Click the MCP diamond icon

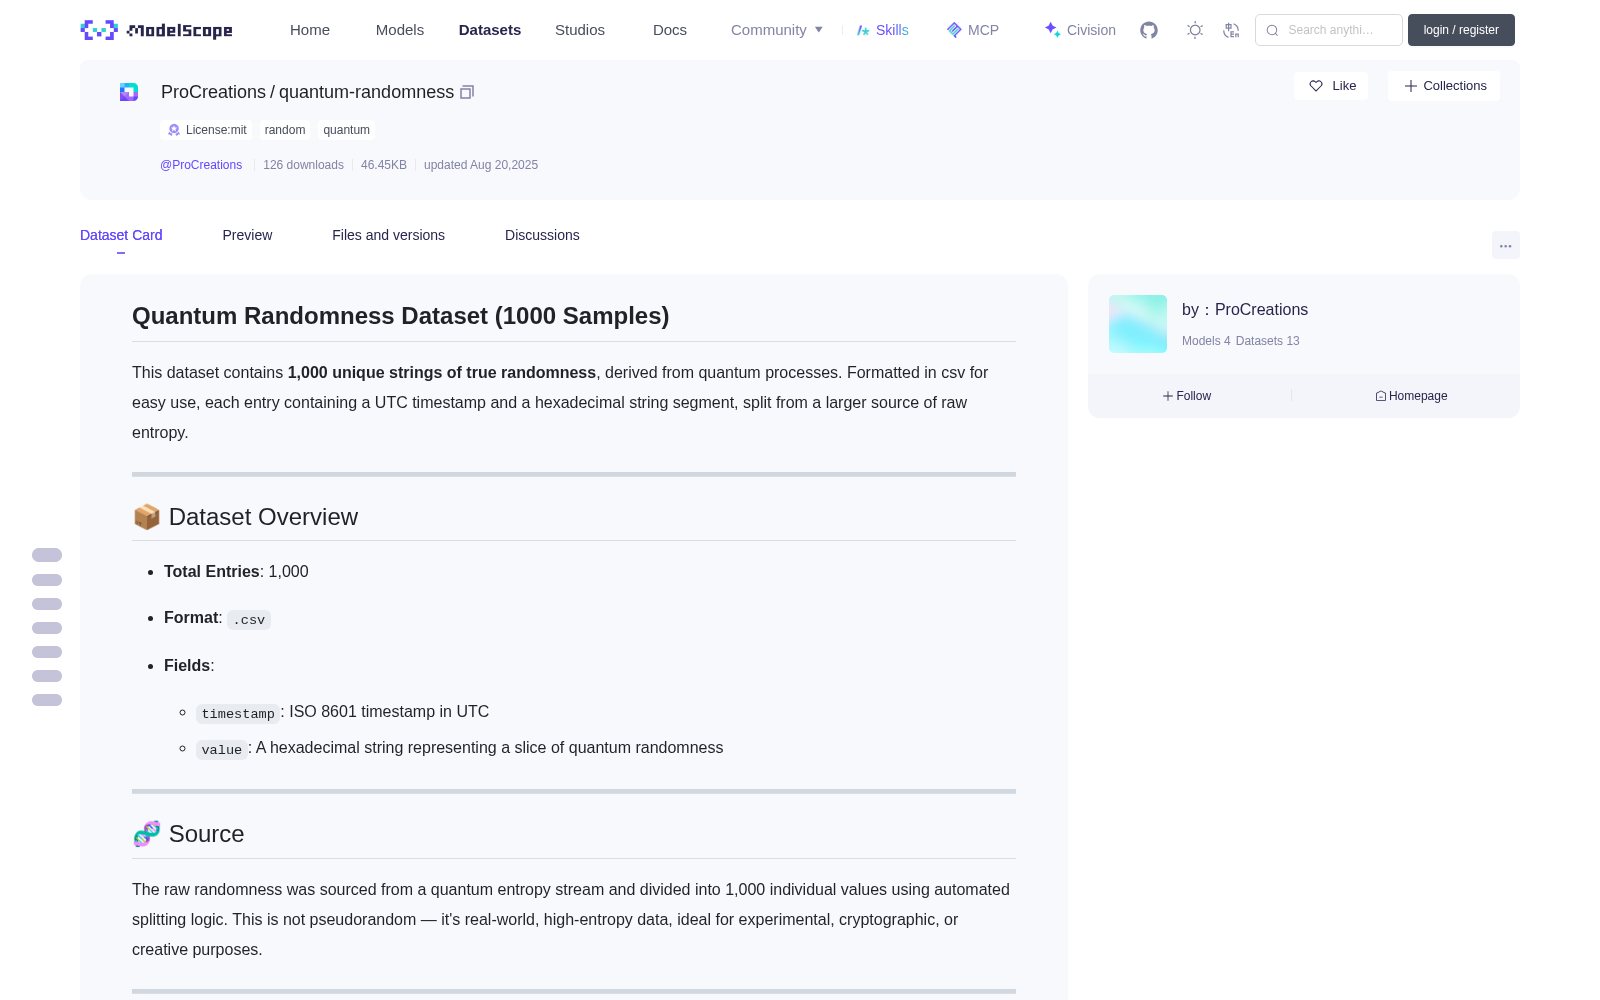954,30
